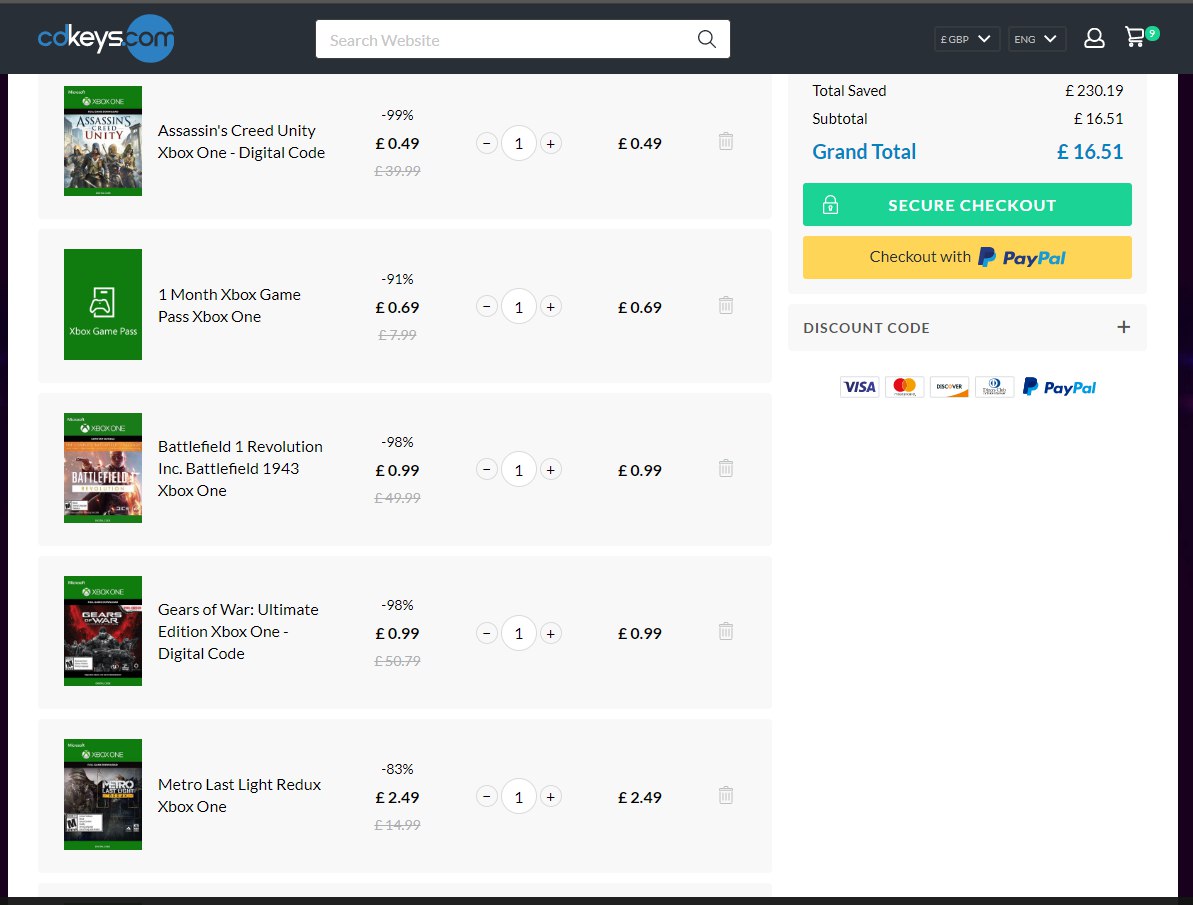Open 1 Month Xbox Game Pass link
The image size is (1193, 905).
229,305
